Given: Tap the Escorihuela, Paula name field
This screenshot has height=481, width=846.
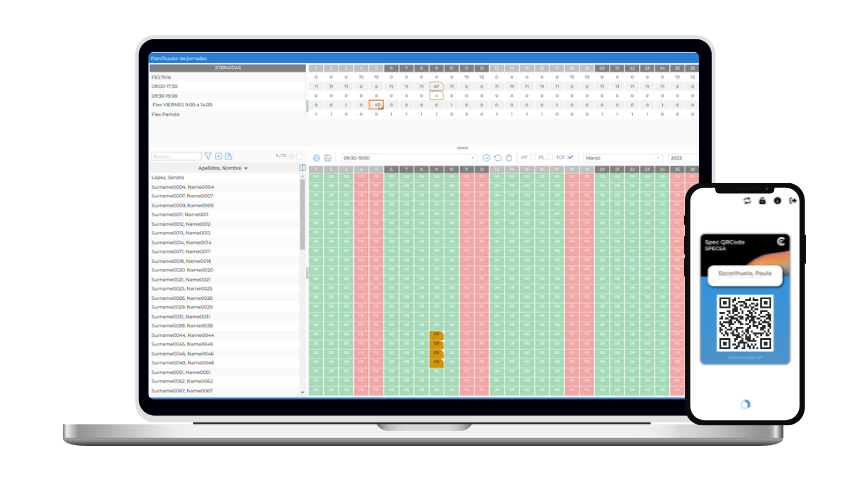Looking at the screenshot, I should [745, 274].
